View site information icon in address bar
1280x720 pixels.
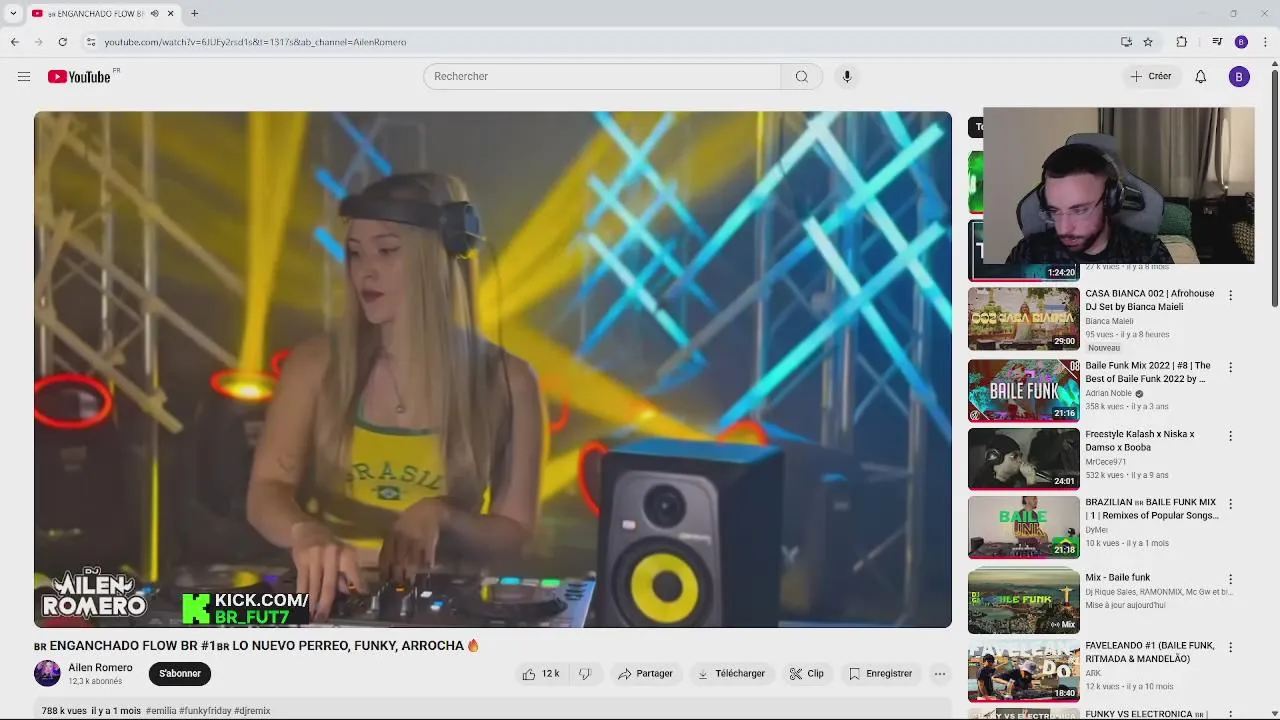pyautogui.click(x=91, y=42)
